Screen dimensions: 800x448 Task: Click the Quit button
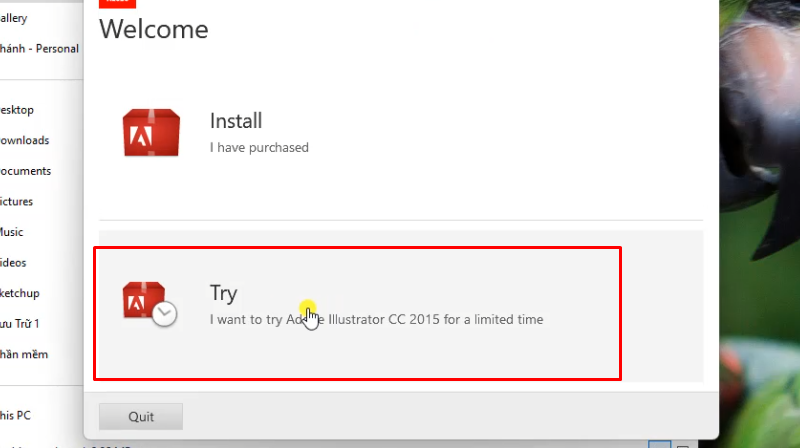click(141, 416)
